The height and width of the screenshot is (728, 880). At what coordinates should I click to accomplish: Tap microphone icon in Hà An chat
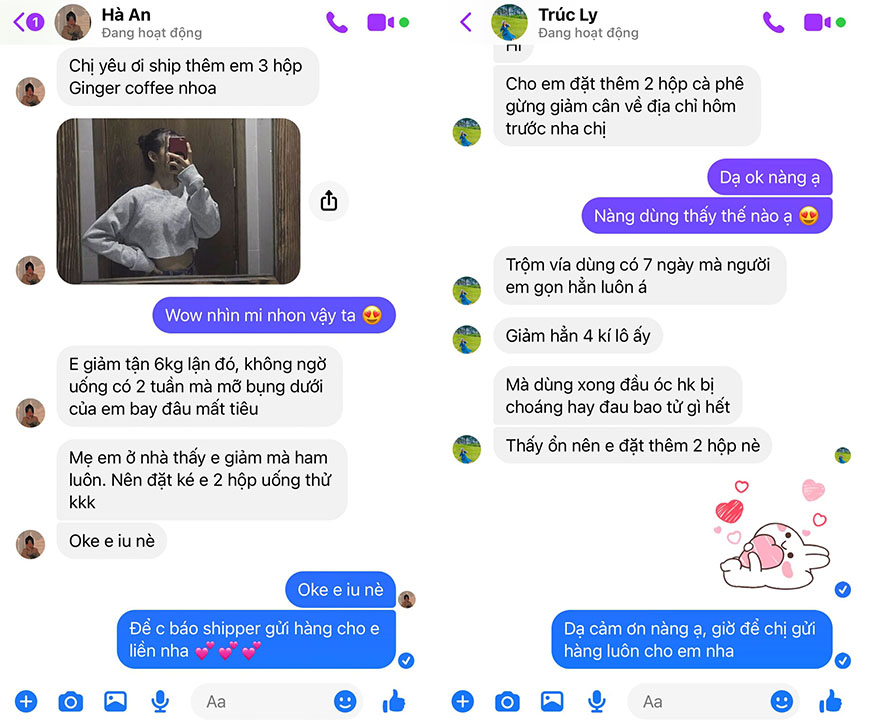point(160,702)
